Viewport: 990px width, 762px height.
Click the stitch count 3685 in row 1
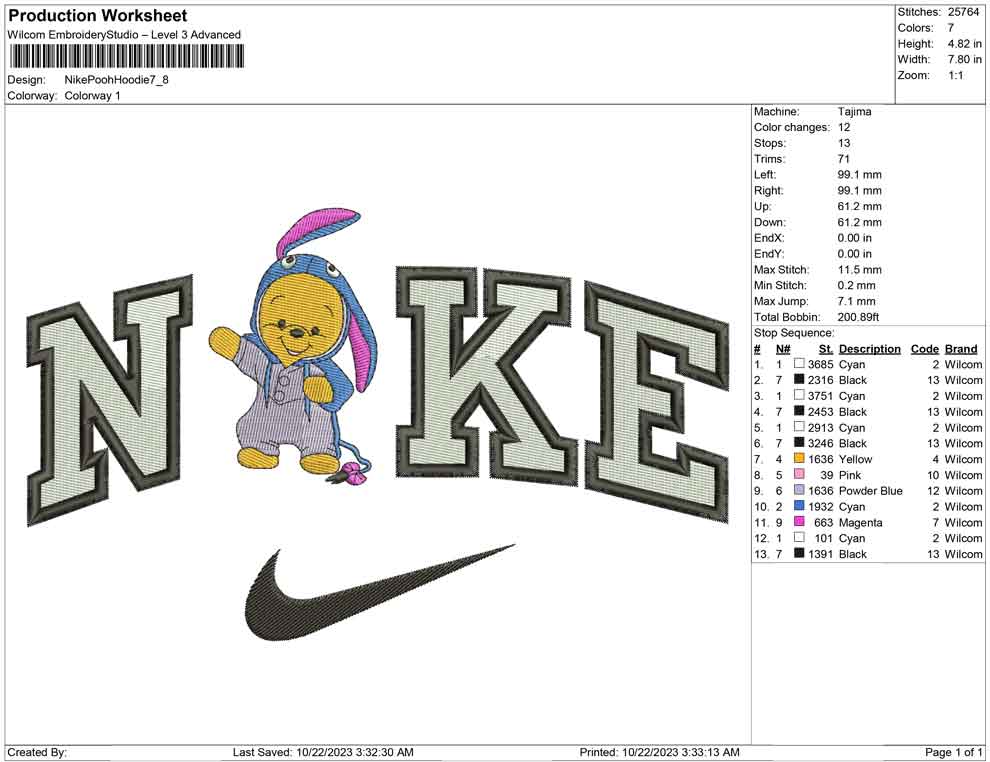pyautogui.click(x=821, y=364)
